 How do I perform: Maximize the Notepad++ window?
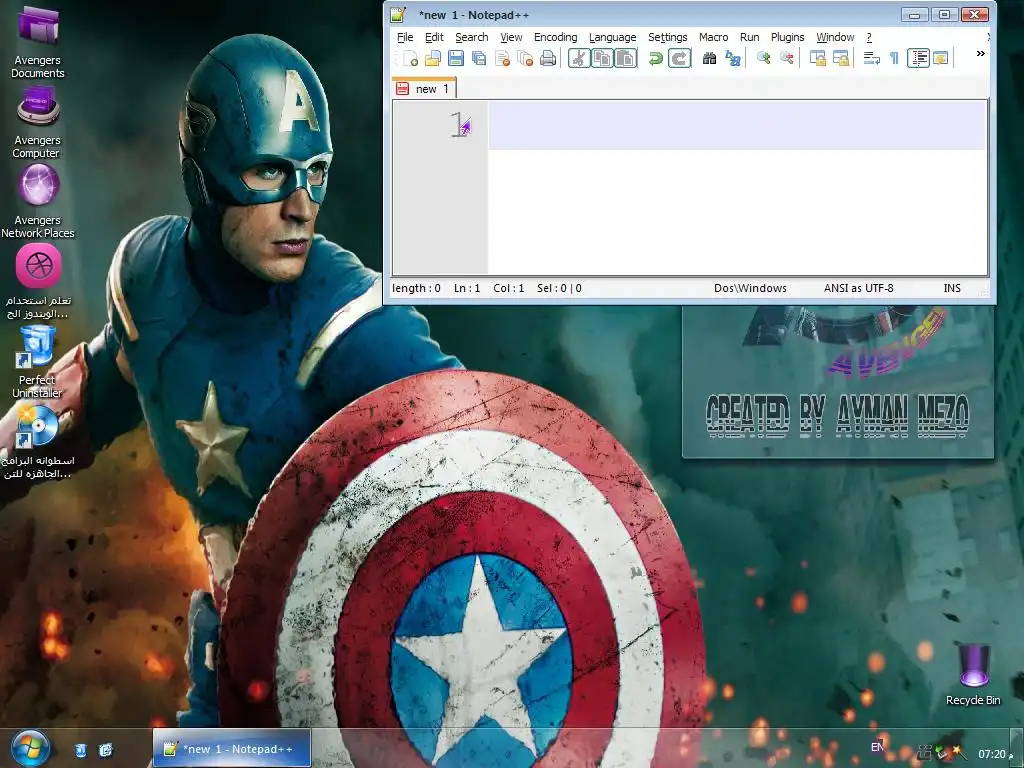(944, 14)
